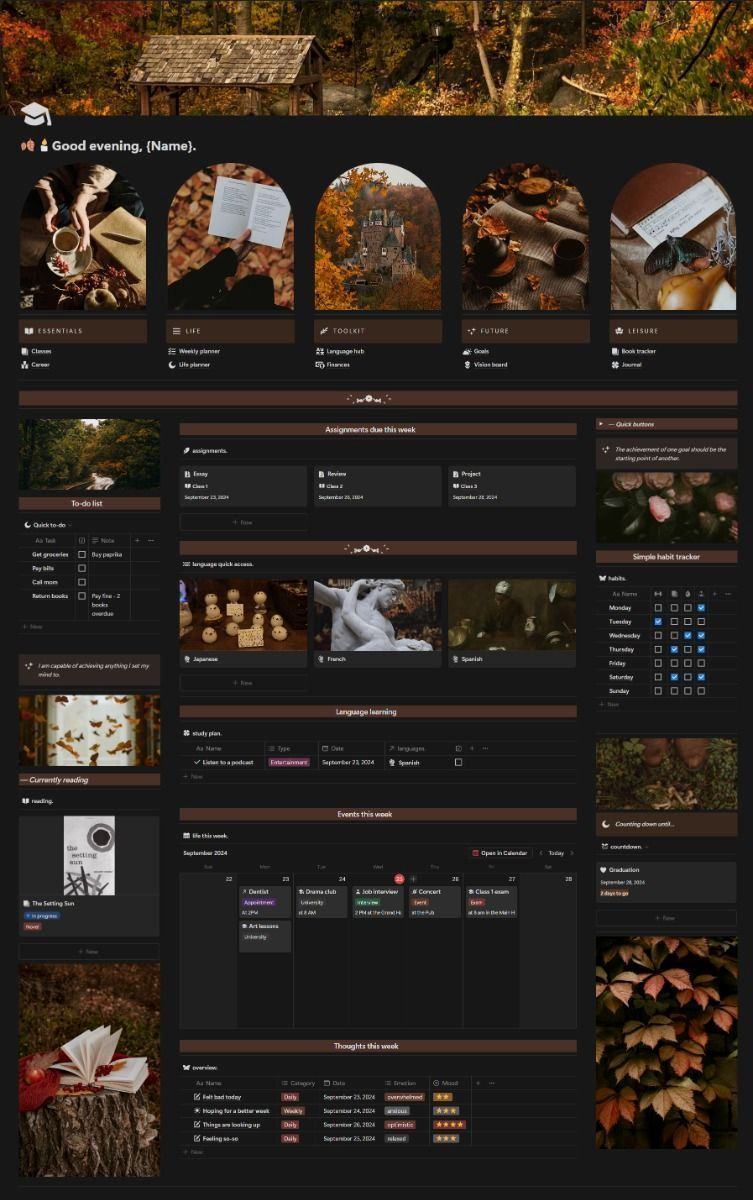Viewport: 753px width, 1200px height.
Task: Add an event with the calendar plus icon
Action: tap(412, 879)
